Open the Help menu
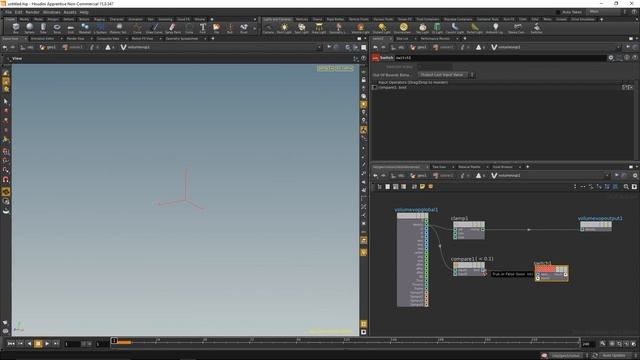This screenshot has height=360, width=640. (x=84, y=12)
